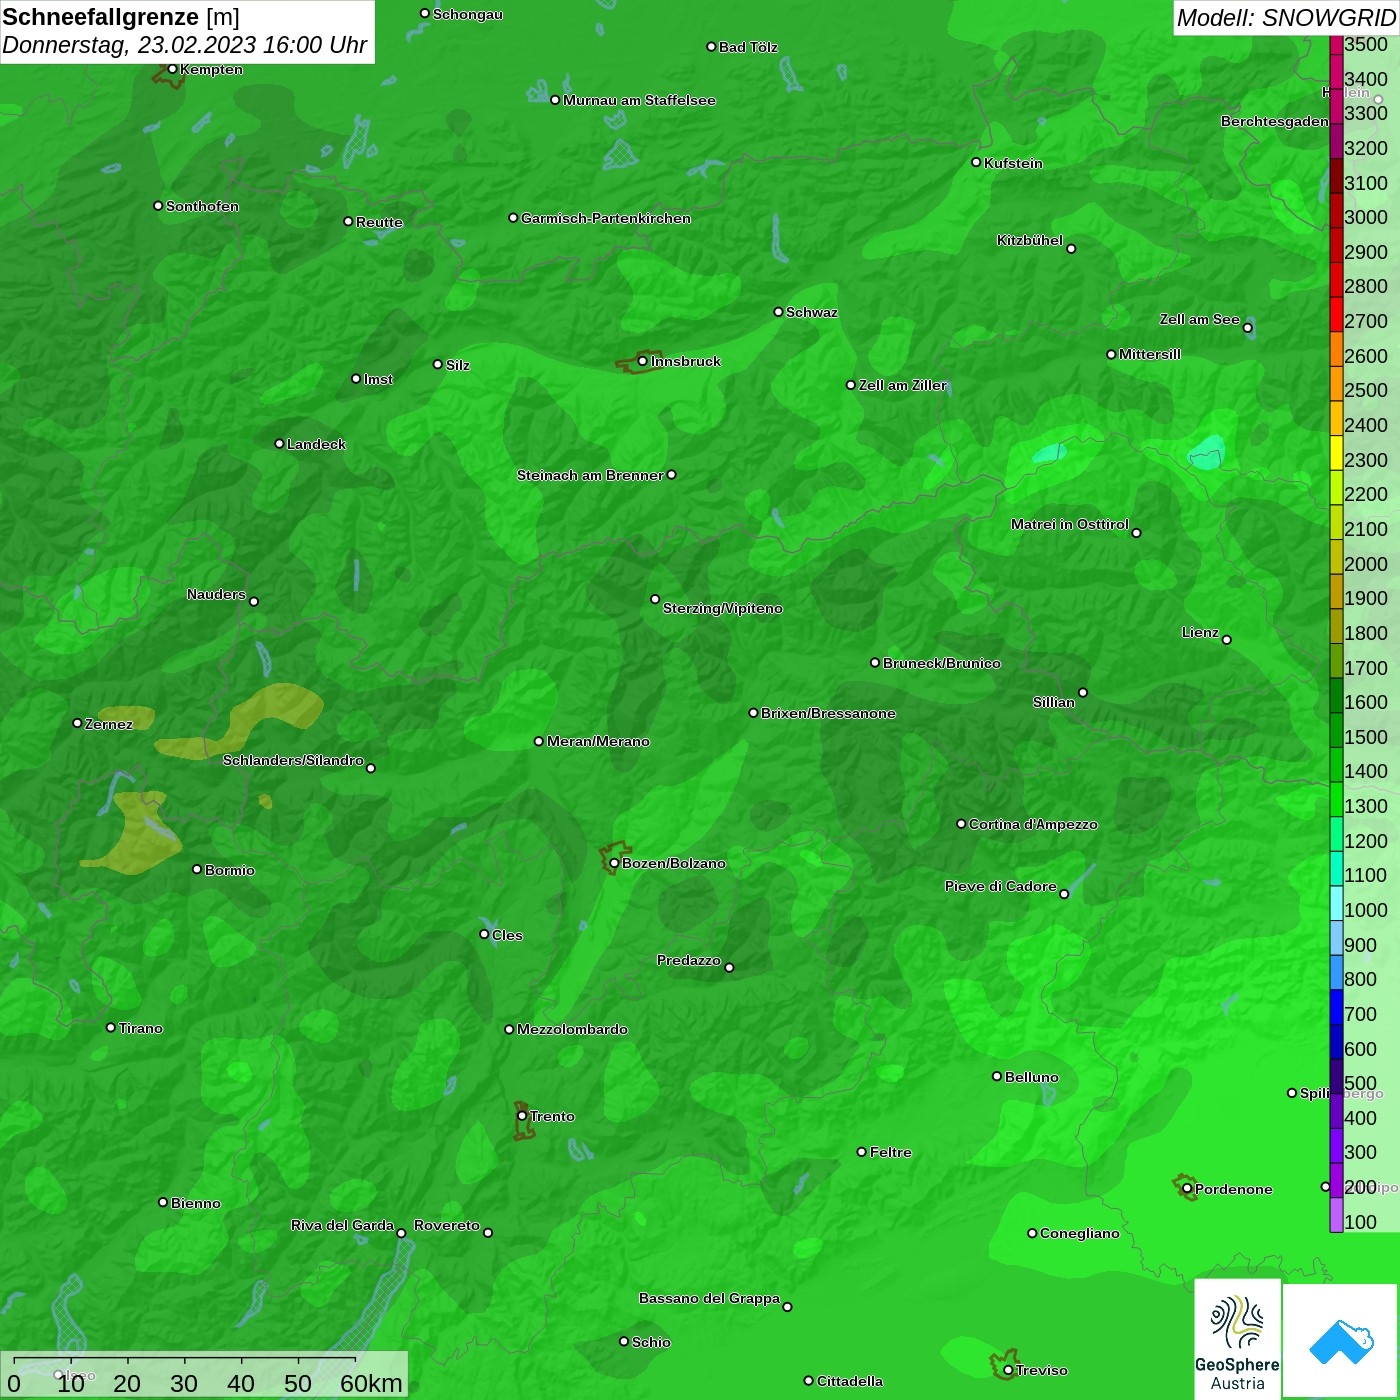Click the Pieve di Cadore label
This screenshot has width=1400, height=1400.
pos(1001,886)
